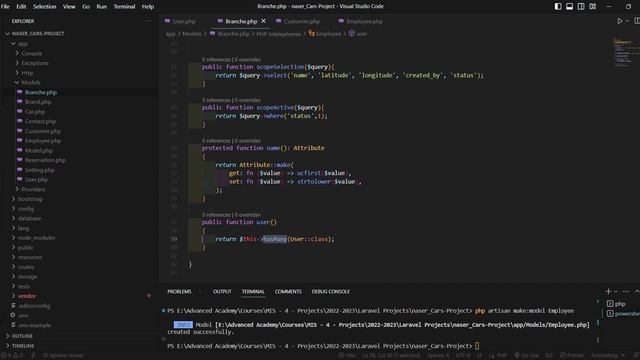Open Car.php in the explorer

coord(35,112)
